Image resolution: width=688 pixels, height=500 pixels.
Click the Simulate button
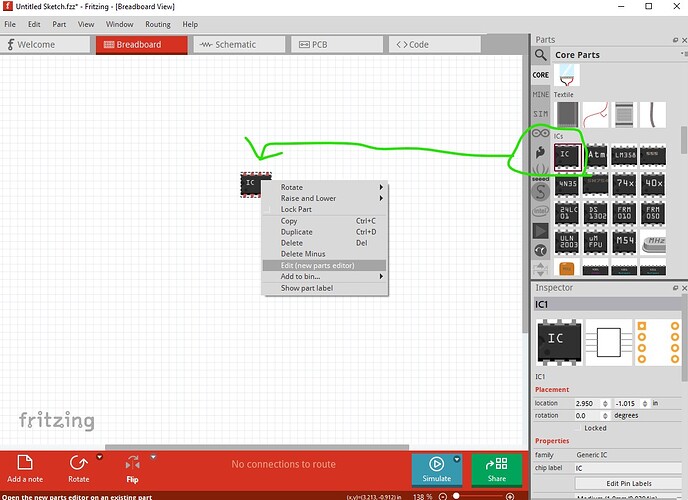[x=437, y=470]
